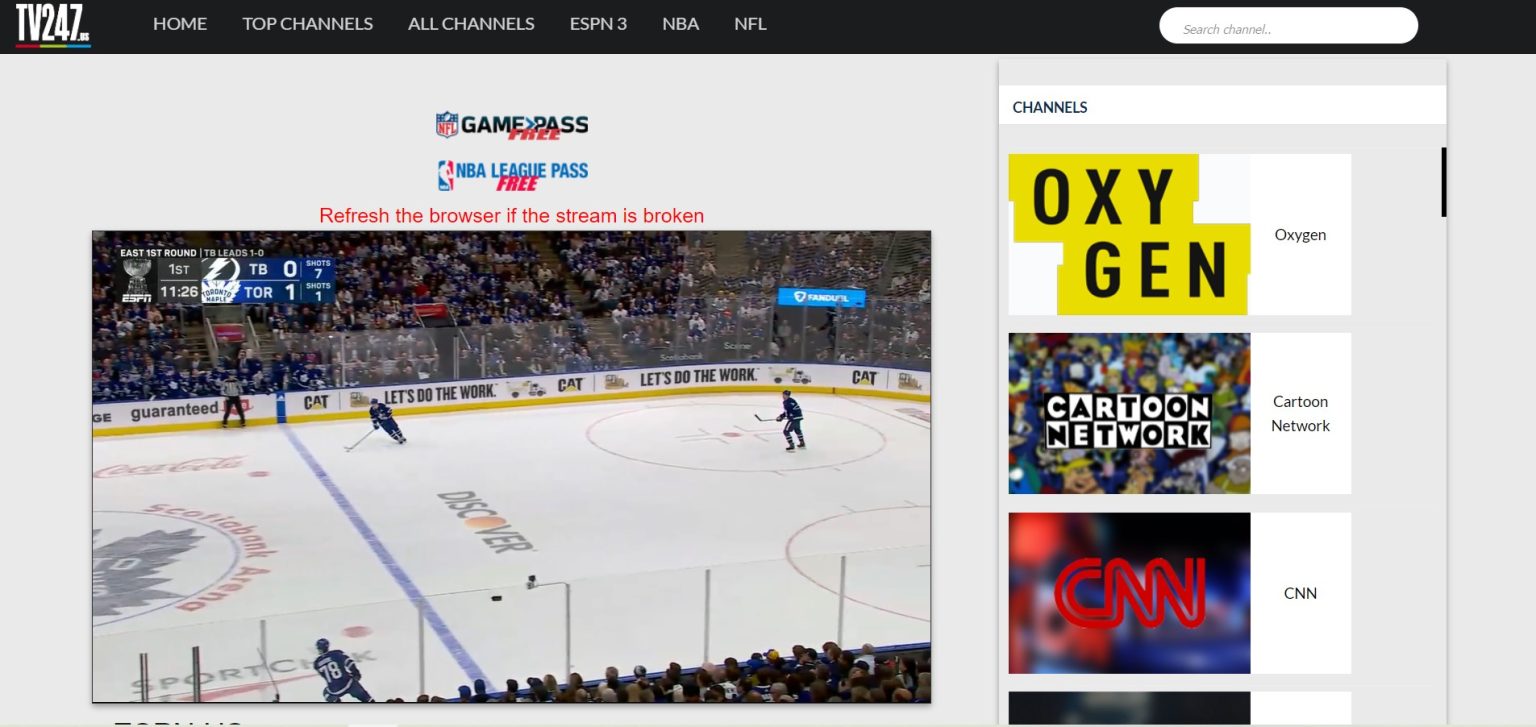Image resolution: width=1536 pixels, height=727 pixels.
Task: Open the NBA League Pass Free banner
Action: (x=512, y=172)
